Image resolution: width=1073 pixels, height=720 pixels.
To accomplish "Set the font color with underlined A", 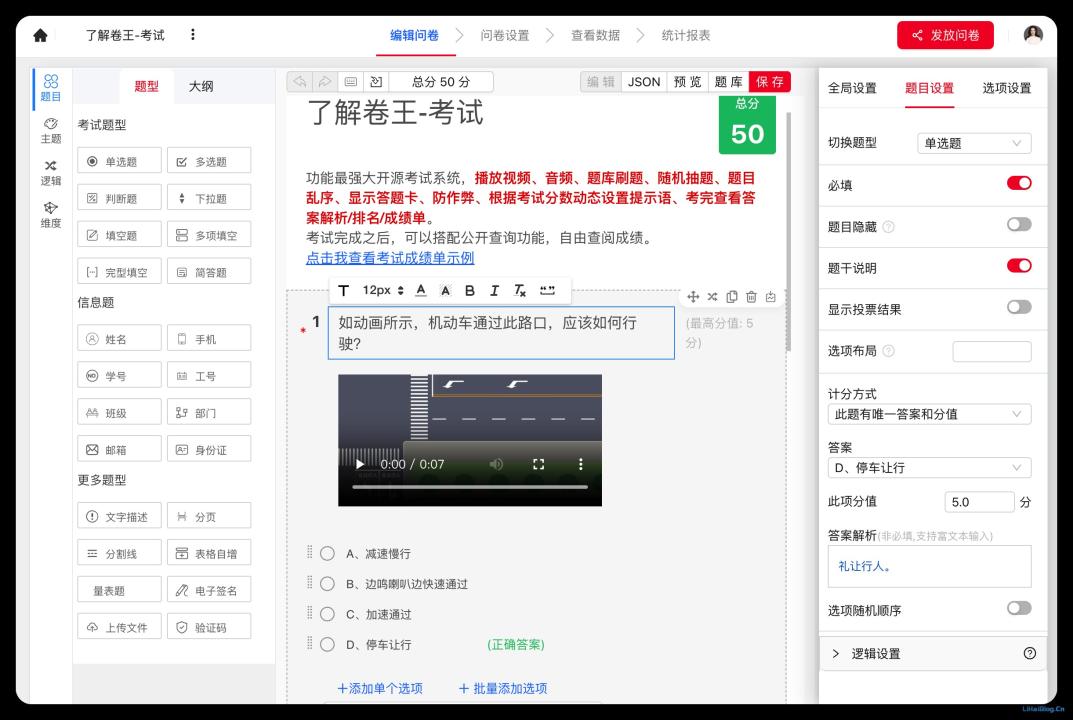I will tap(421, 291).
